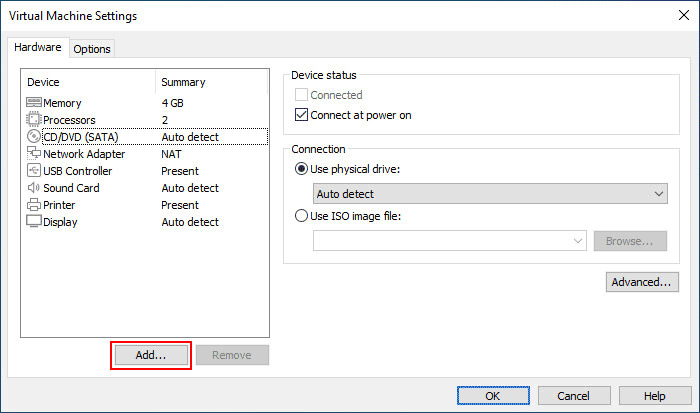Confirm with the OK button
This screenshot has height=413, width=700.
(493, 396)
